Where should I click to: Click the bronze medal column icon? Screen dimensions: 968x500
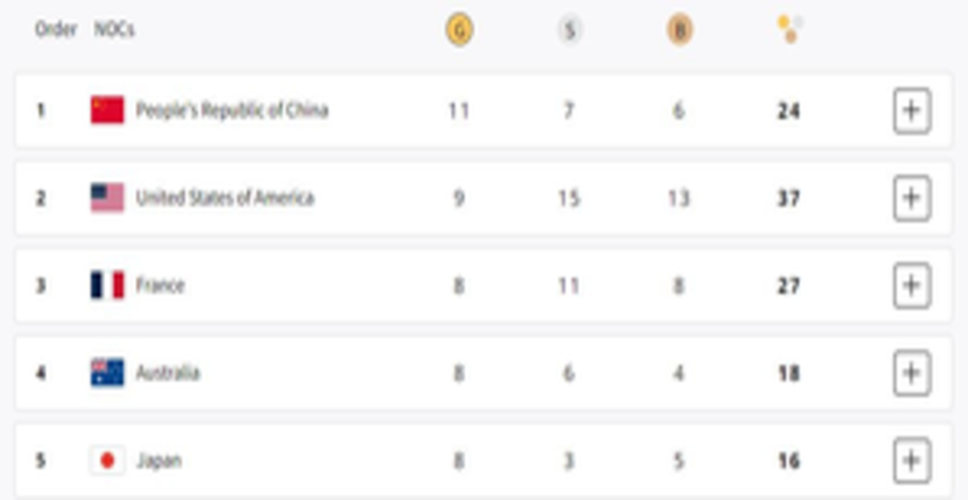pyautogui.click(x=679, y=30)
